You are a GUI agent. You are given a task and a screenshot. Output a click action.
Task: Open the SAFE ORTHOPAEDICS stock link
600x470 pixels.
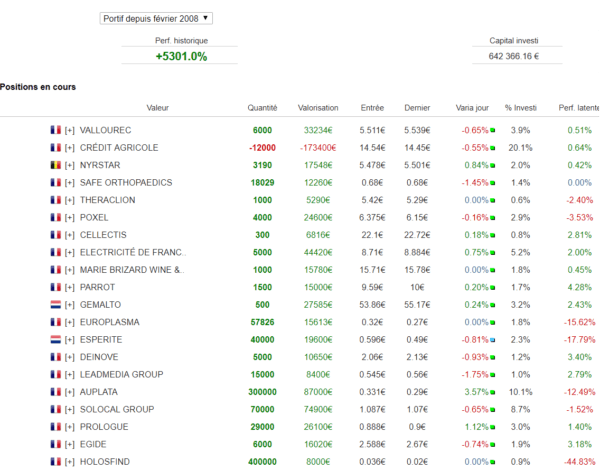pyautogui.click(x=126, y=183)
